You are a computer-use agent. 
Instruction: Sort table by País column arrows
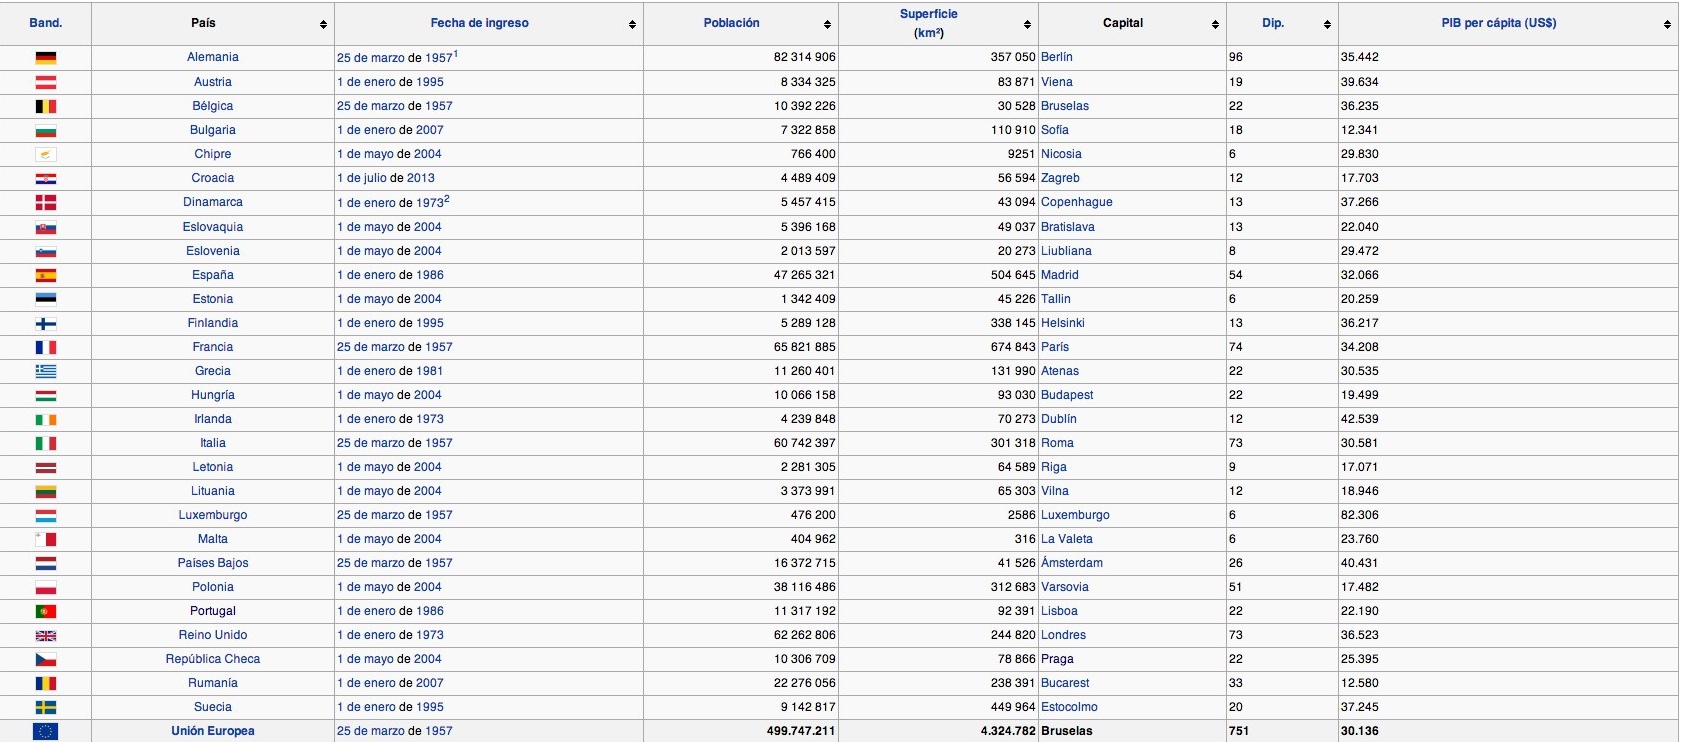tap(323, 24)
